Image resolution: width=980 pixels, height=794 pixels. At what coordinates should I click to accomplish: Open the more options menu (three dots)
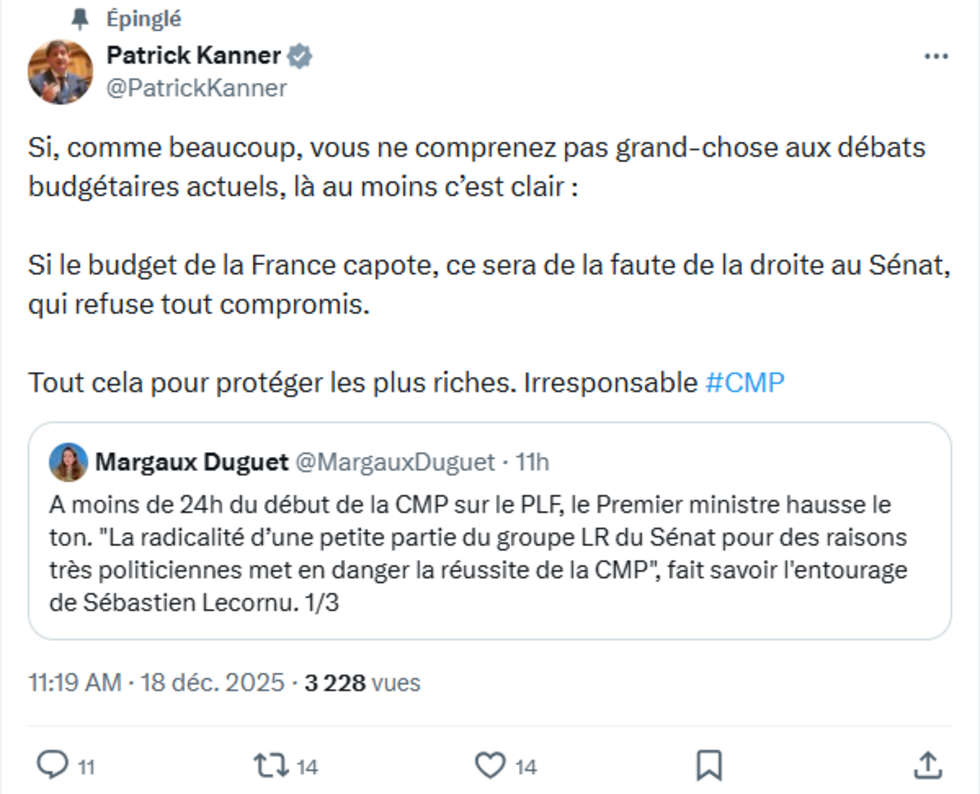(938, 55)
